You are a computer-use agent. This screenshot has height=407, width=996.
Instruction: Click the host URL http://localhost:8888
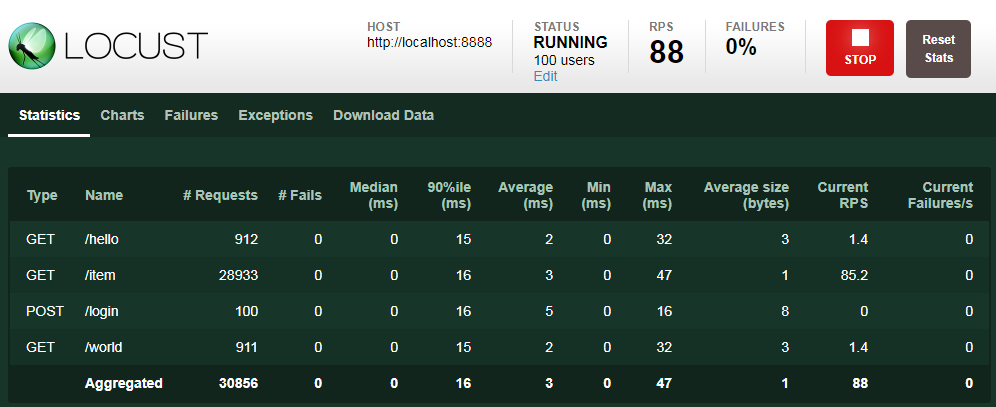tap(429, 43)
